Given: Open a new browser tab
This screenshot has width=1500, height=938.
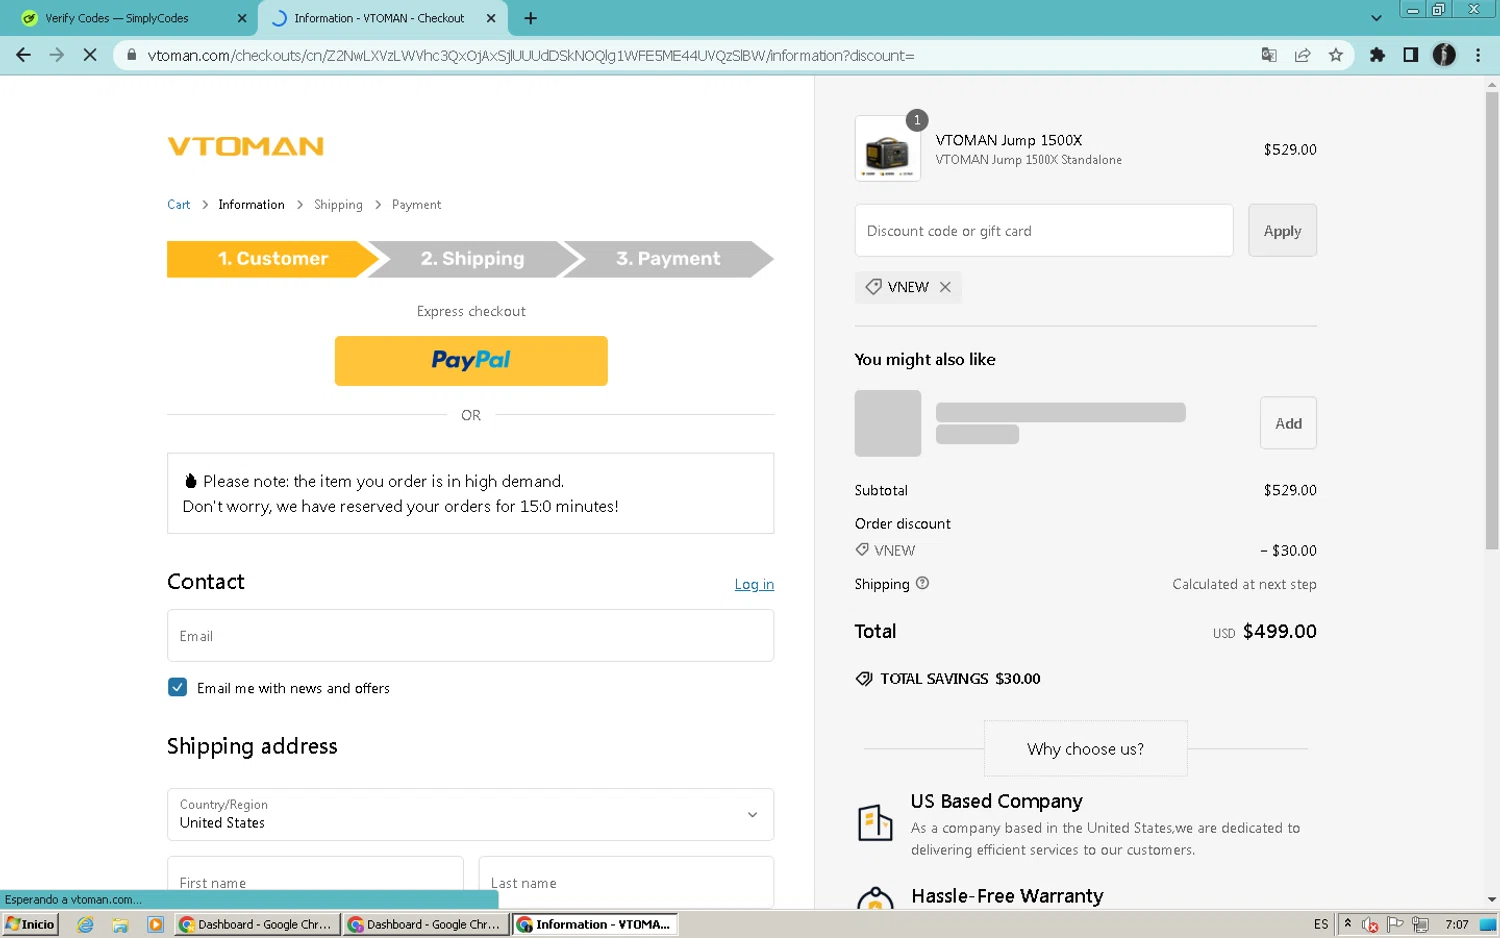Looking at the screenshot, I should point(530,18).
